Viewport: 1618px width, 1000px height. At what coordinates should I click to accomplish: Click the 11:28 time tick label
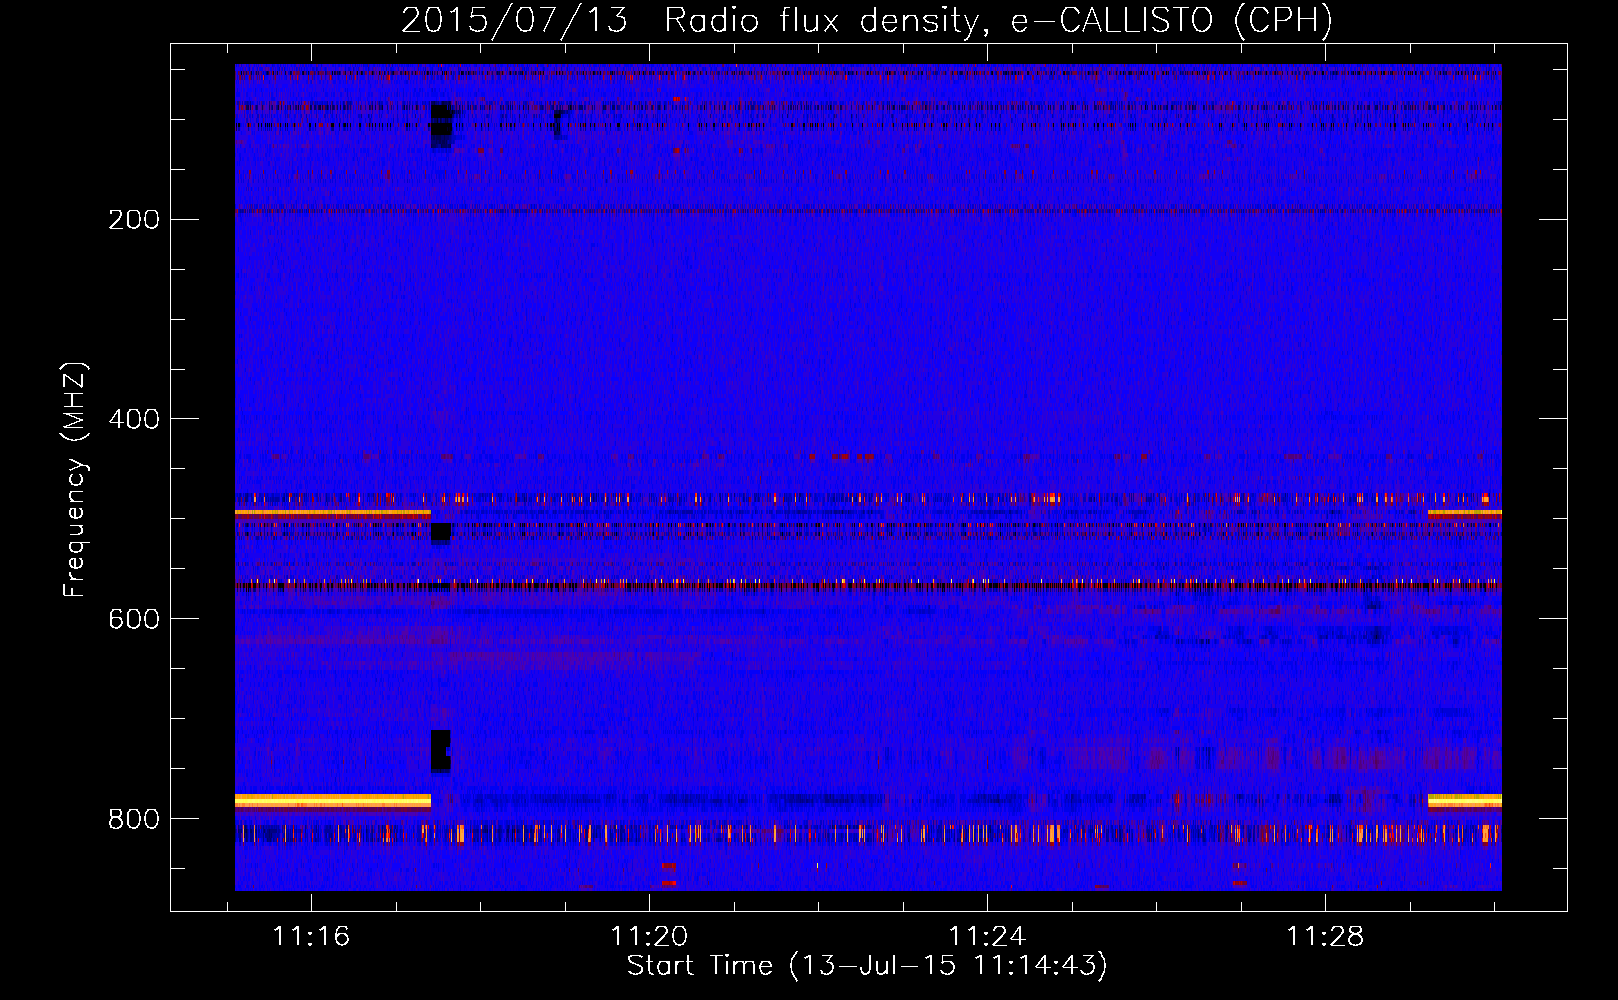click(1325, 936)
